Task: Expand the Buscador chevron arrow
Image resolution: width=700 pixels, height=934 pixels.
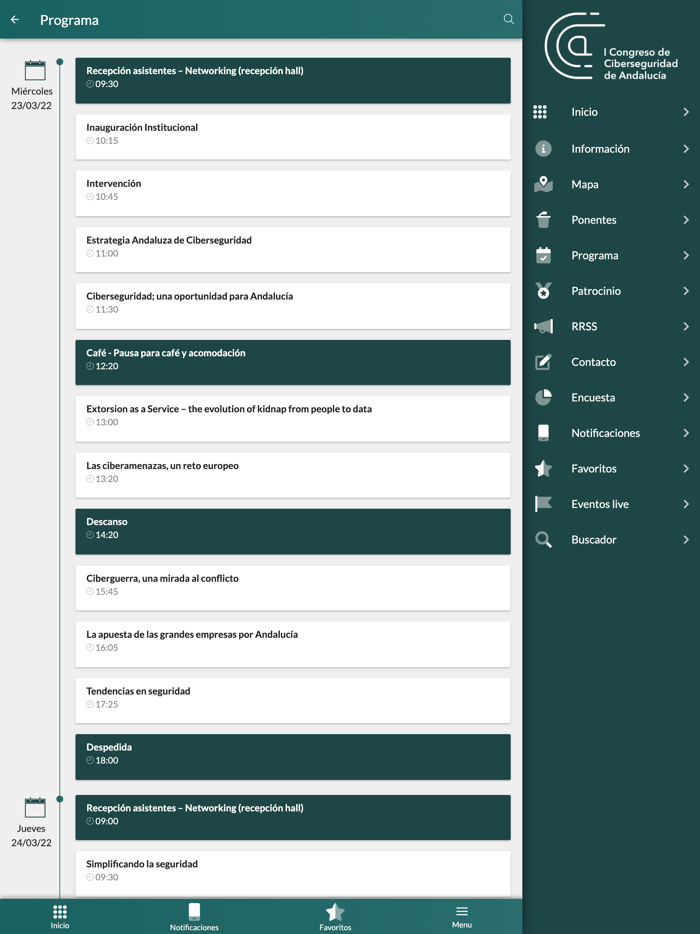Action: pos(686,540)
